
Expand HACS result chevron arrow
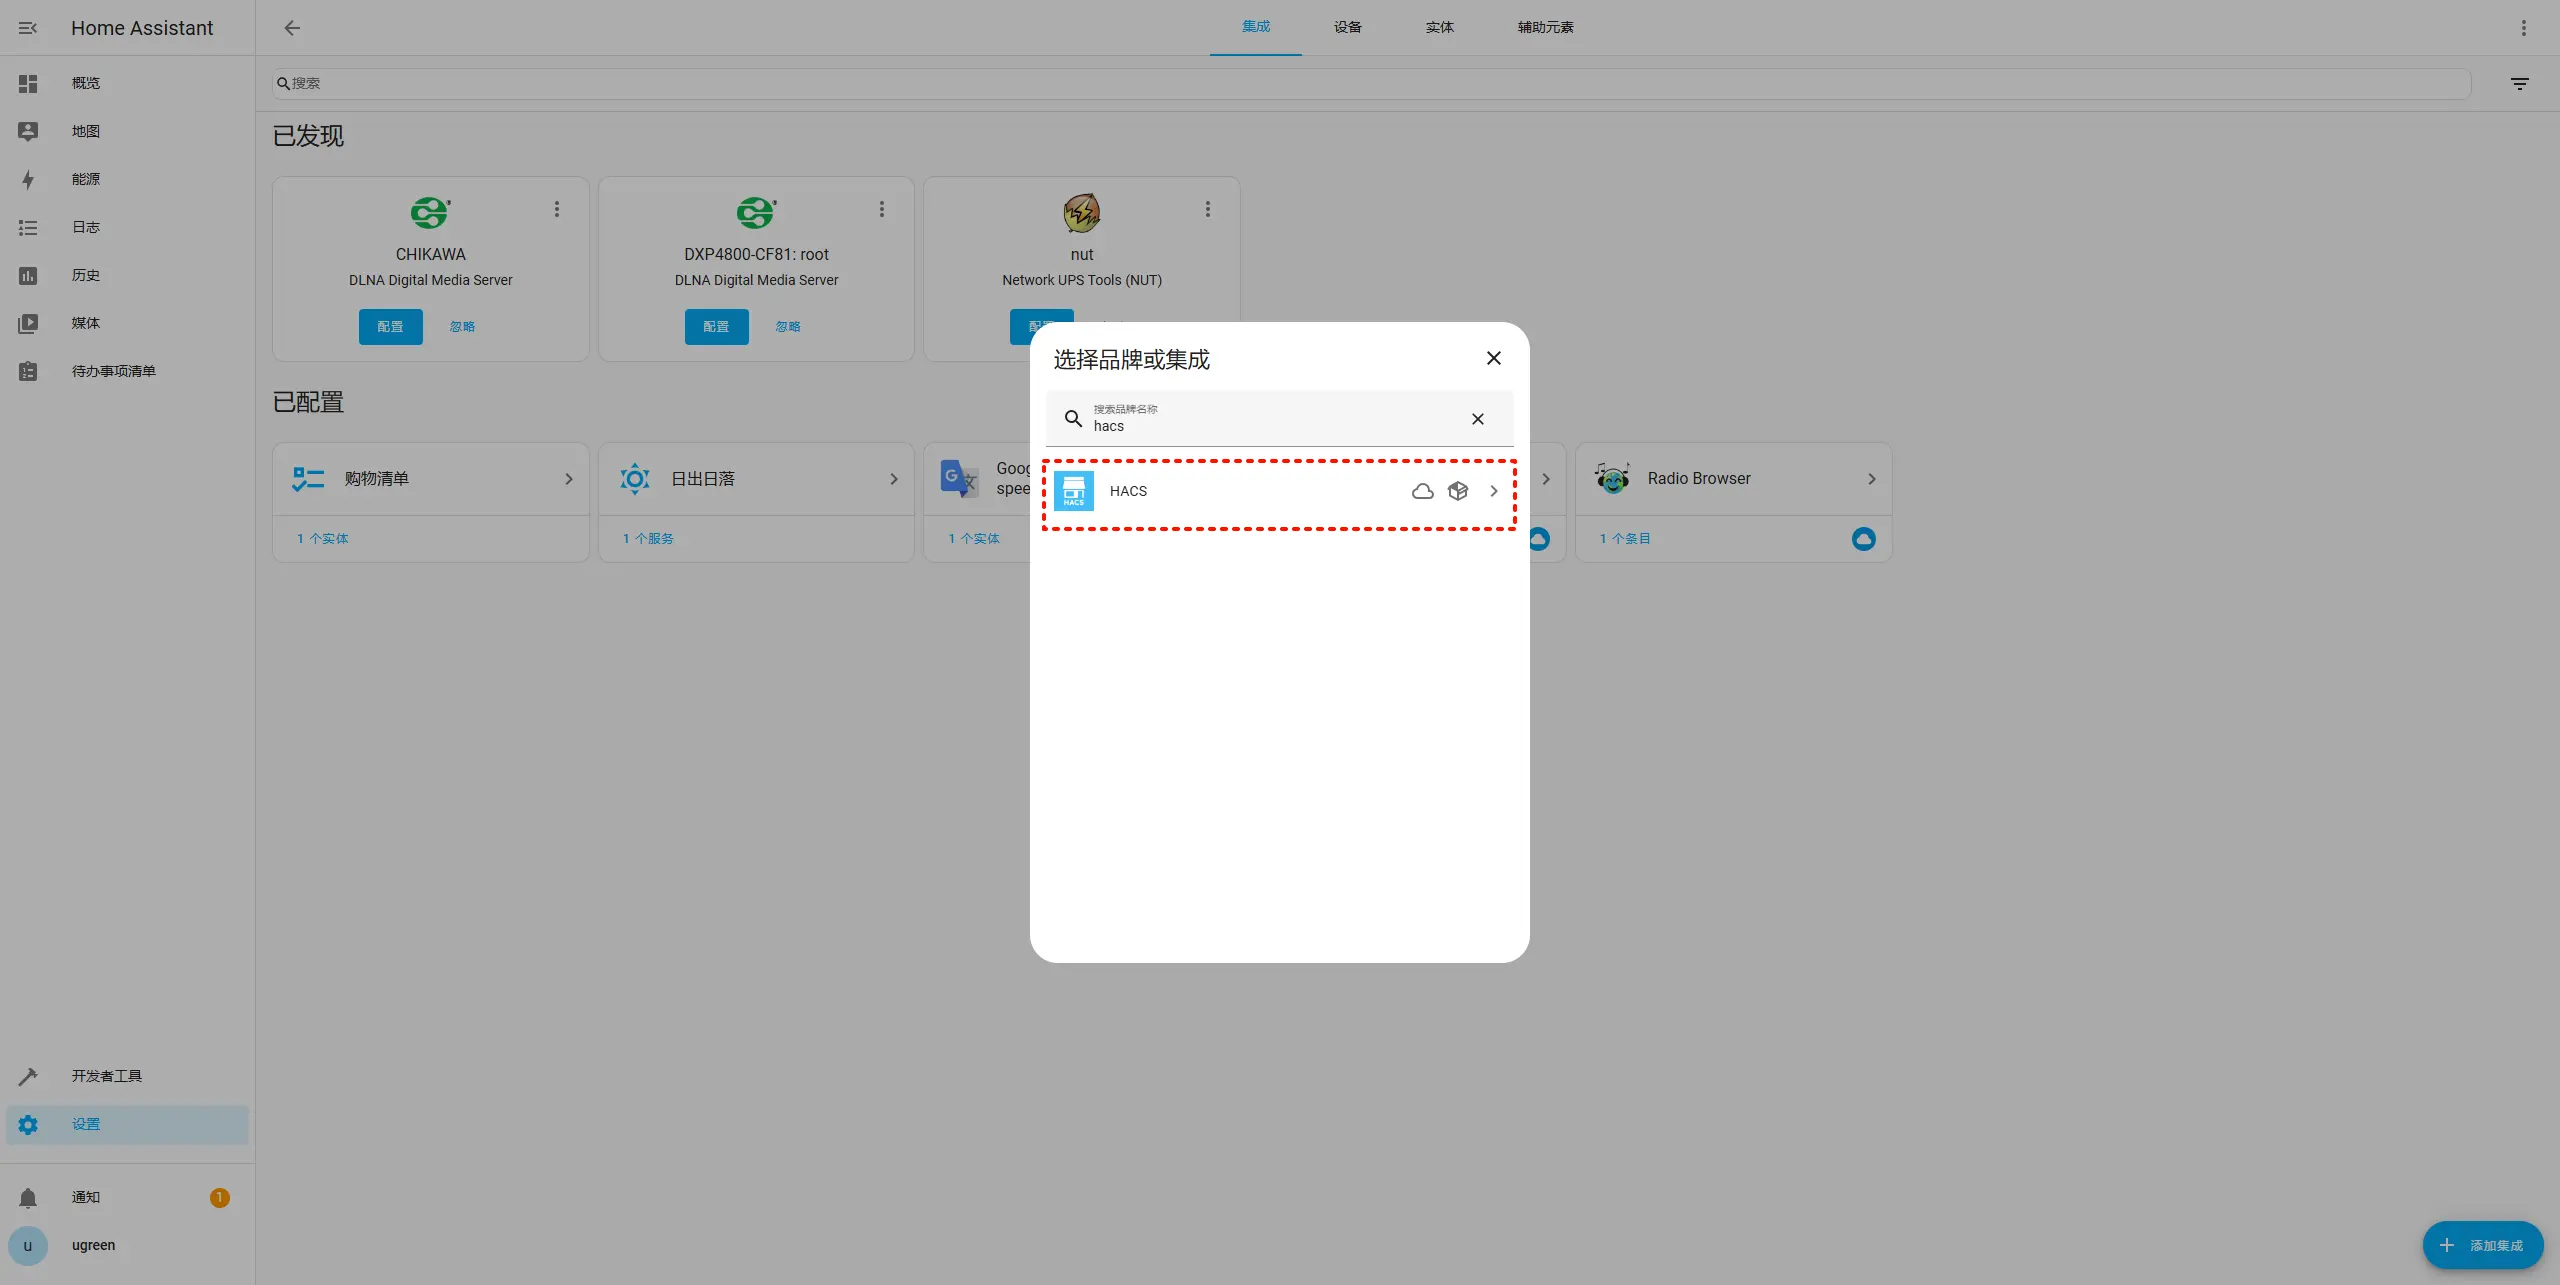(1493, 491)
